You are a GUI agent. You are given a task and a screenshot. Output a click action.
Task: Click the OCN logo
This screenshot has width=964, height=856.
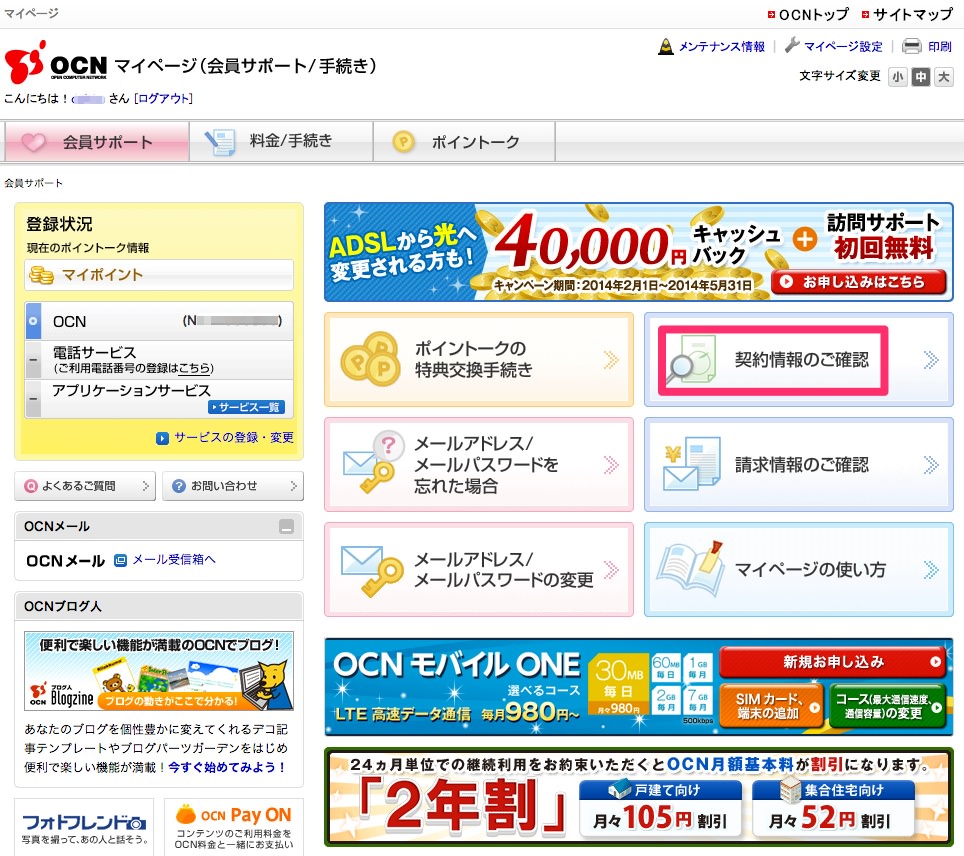pyautogui.click(x=56, y=62)
